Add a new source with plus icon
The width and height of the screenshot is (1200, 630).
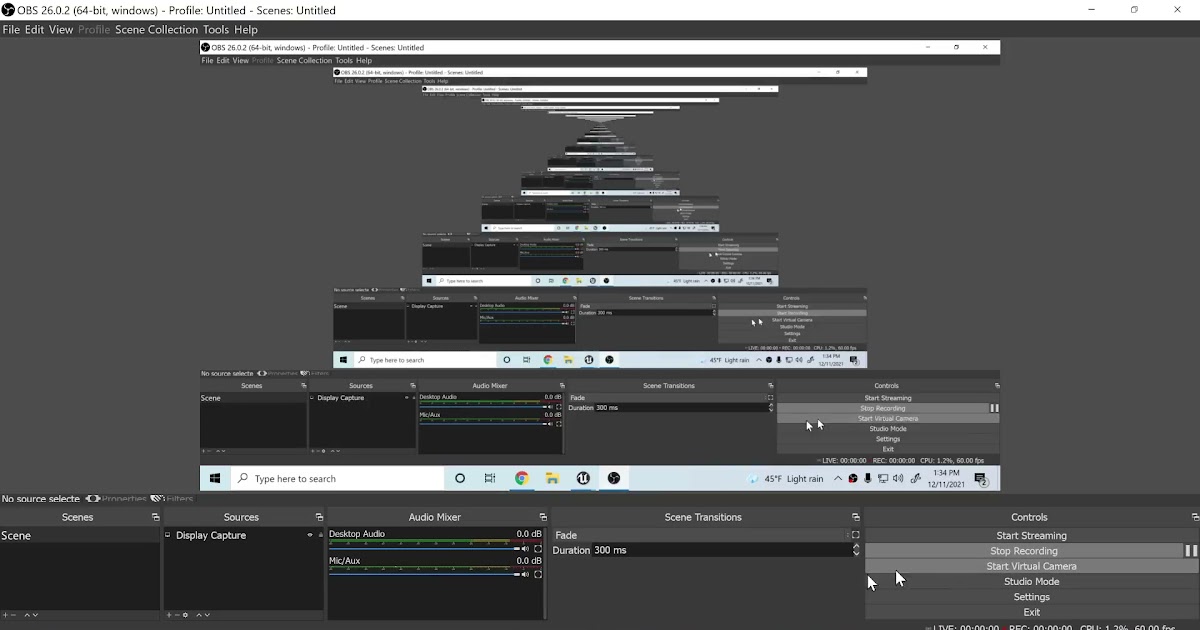tap(169, 615)
